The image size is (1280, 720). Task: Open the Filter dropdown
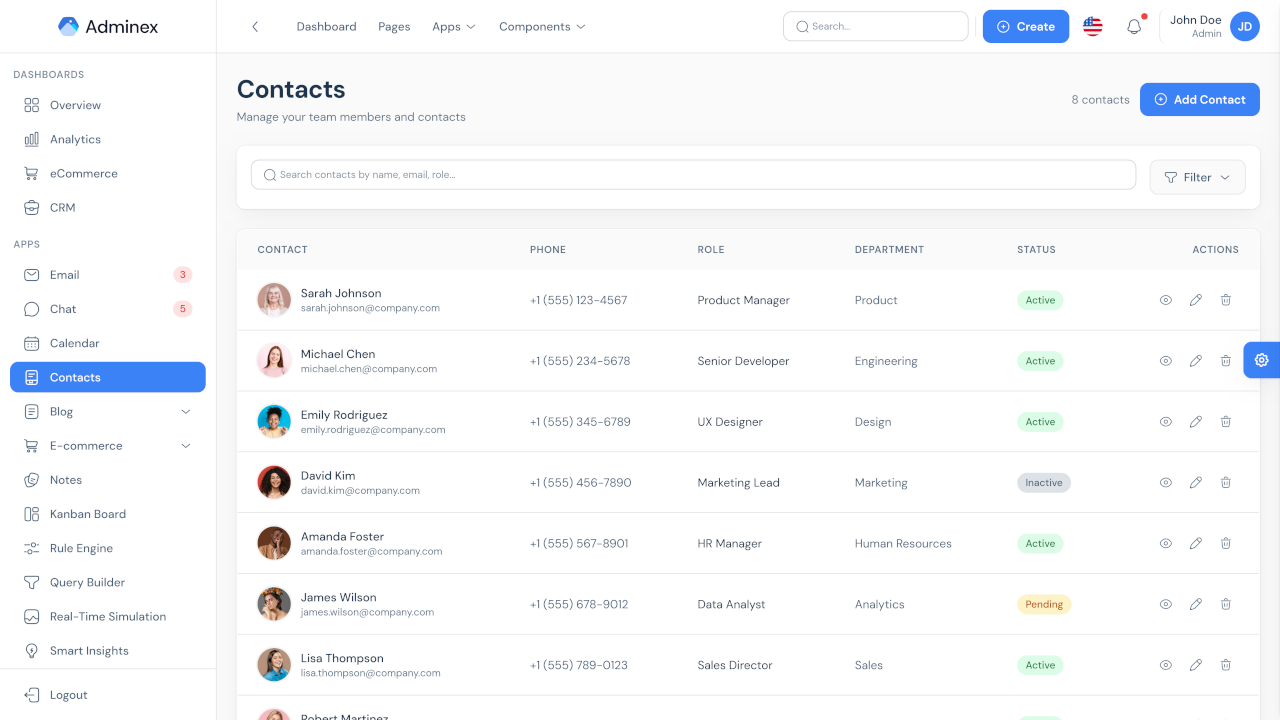coord(1198,177)
